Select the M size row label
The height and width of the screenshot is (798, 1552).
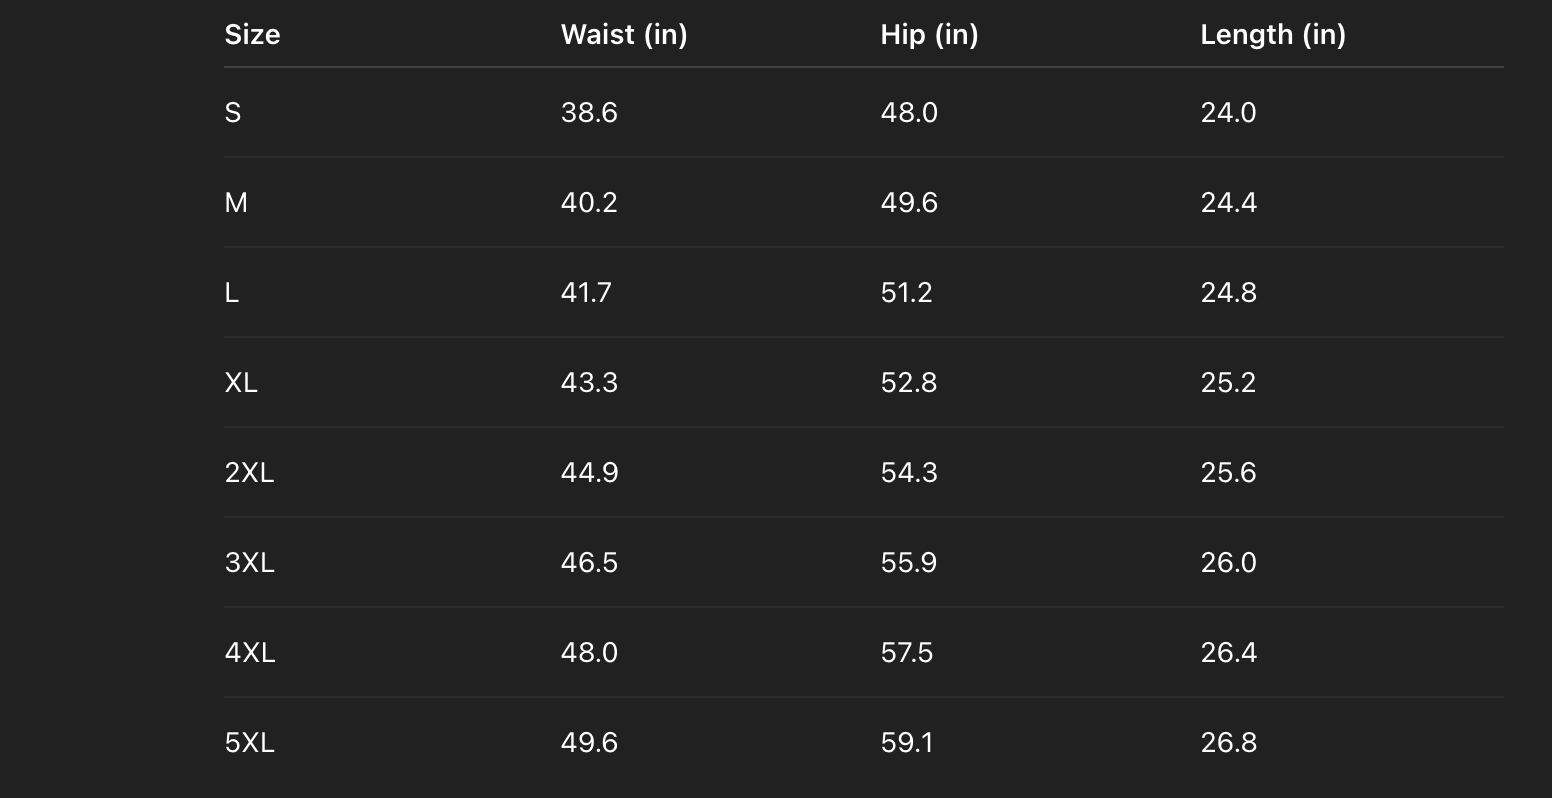click(236, 203)
